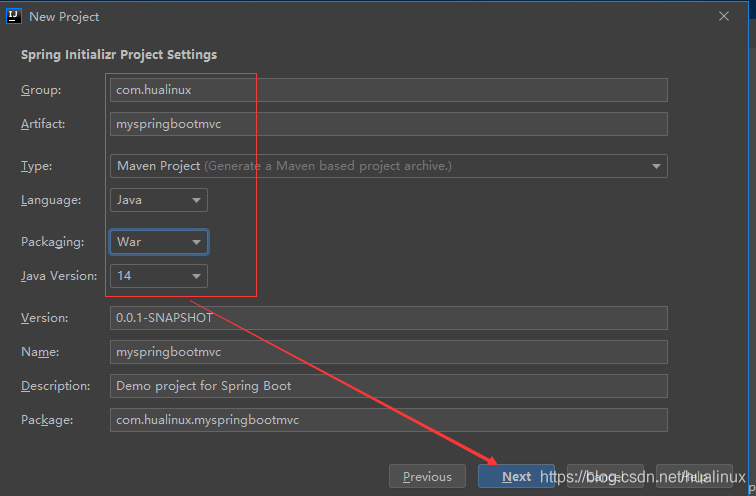Edit the Group field com.hualinux
756x496 pixels.
tap(389, 90)
